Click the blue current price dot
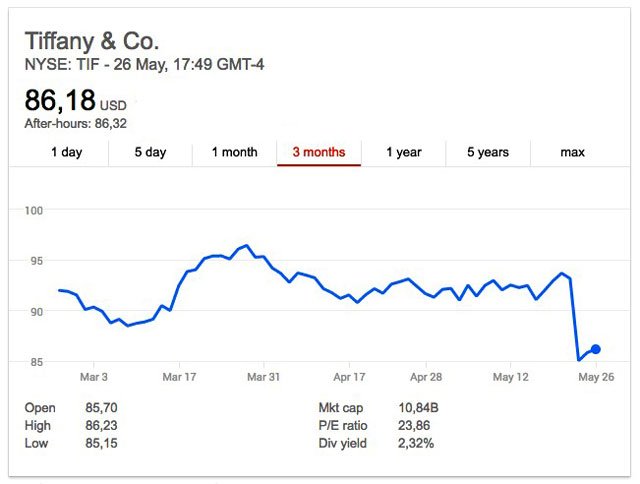The width and height of the screenshot is (640, 484). [596, 349]
